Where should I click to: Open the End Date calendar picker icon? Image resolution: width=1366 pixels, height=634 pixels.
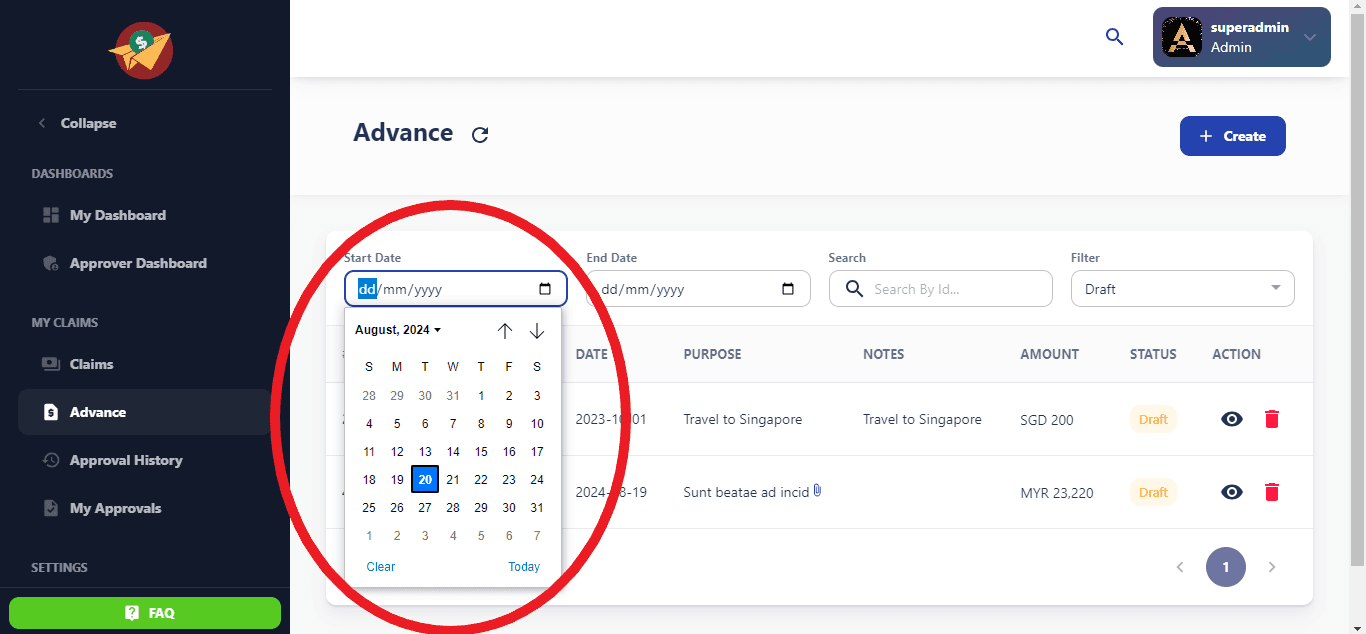pos(788,289)
